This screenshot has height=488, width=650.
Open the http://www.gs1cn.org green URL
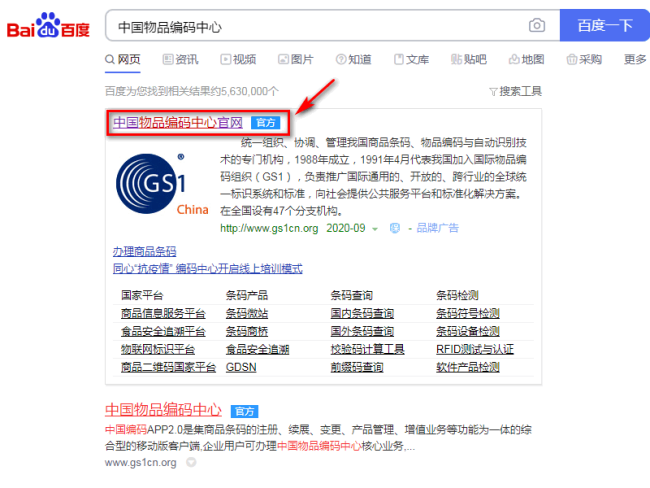269,228
